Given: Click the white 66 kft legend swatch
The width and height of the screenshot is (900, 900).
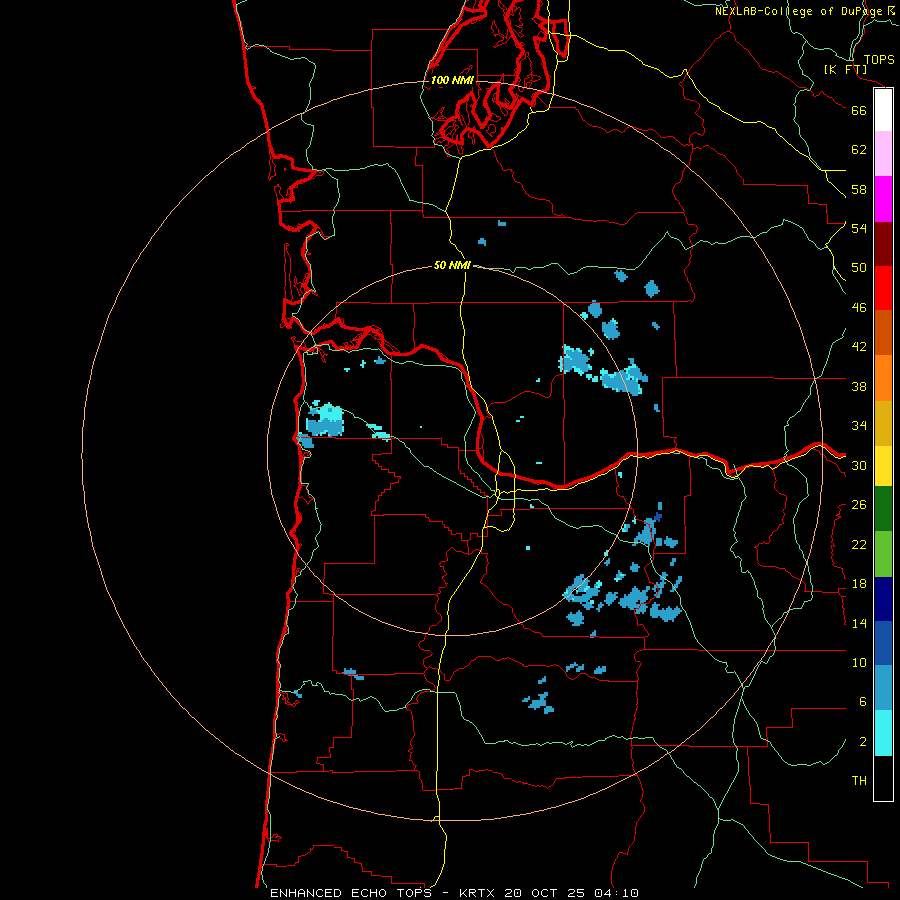Looking at the screenshot, I should (883, 110).
